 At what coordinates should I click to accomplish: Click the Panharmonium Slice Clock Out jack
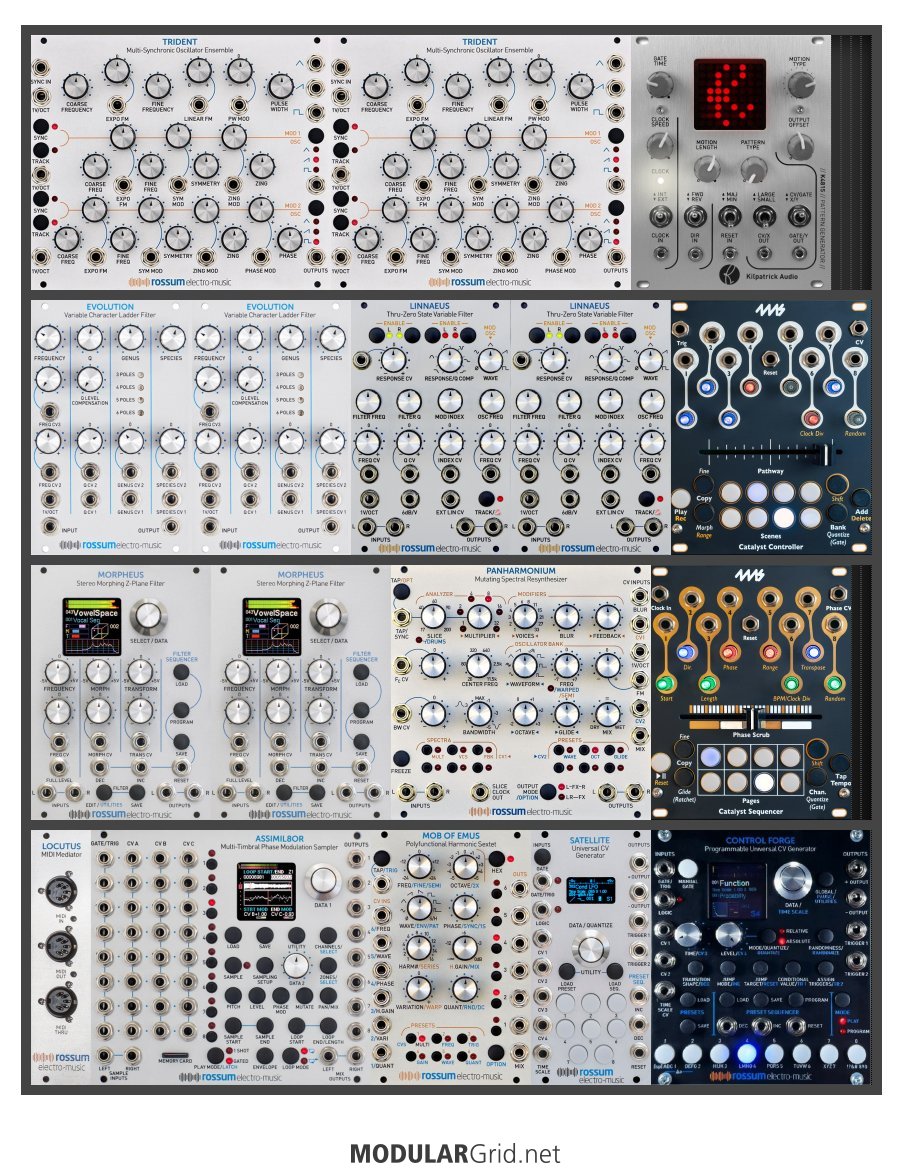pos(480,791)
